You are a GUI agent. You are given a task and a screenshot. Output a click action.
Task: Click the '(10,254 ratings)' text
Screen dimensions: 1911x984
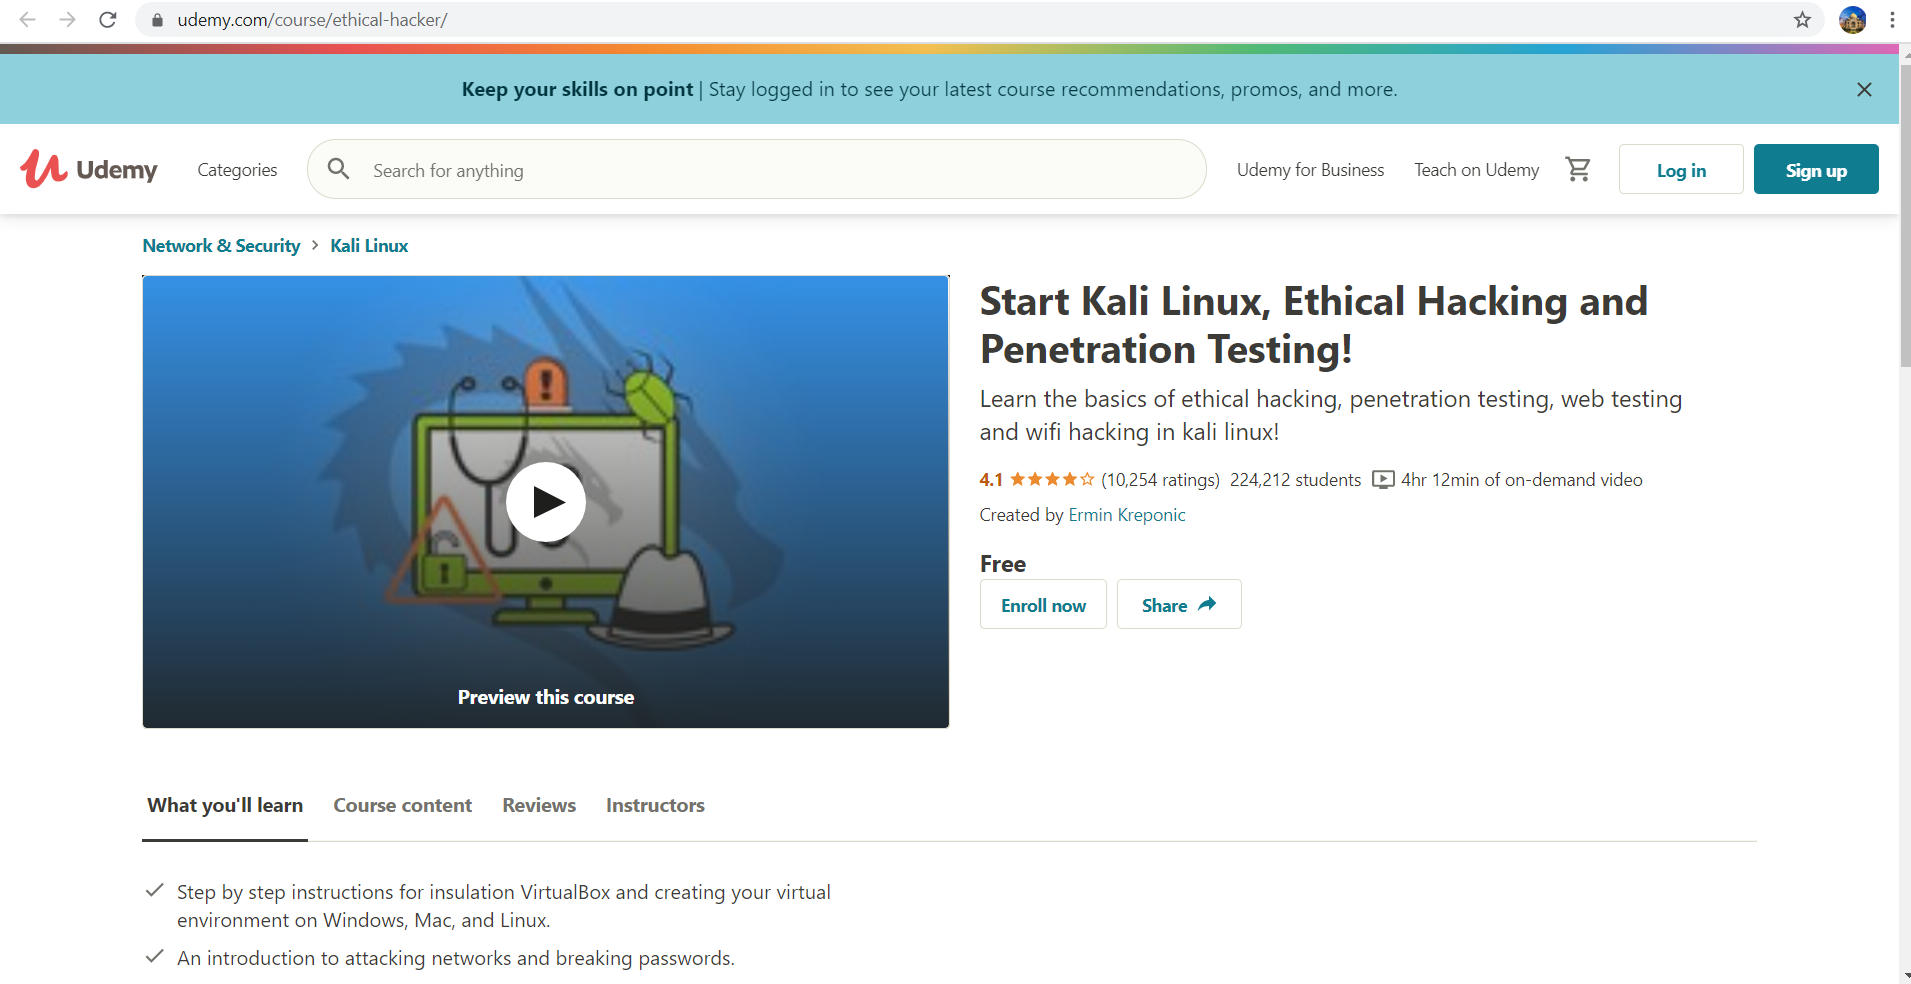(x=1160, y=480)
